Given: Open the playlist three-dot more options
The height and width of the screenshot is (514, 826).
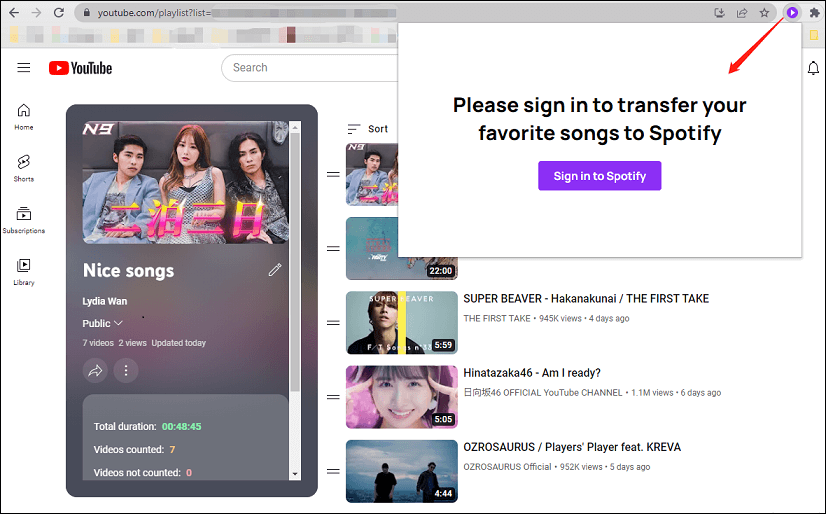Looking at the screenshot, I should 126,371.
